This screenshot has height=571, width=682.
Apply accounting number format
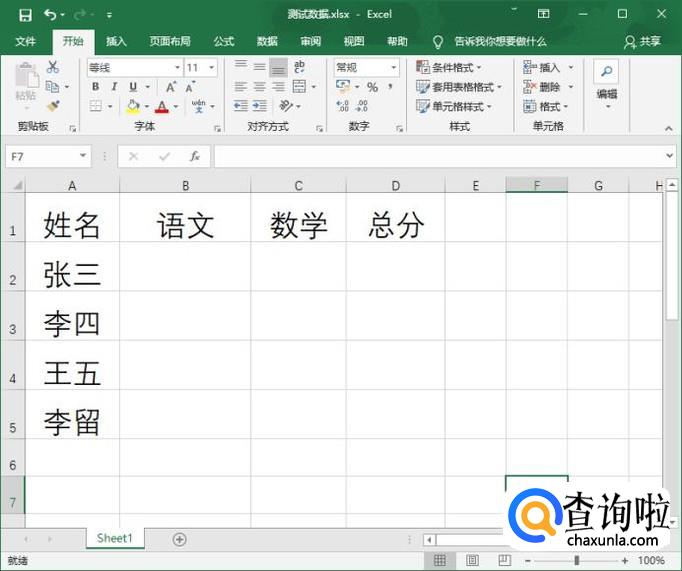343,87
